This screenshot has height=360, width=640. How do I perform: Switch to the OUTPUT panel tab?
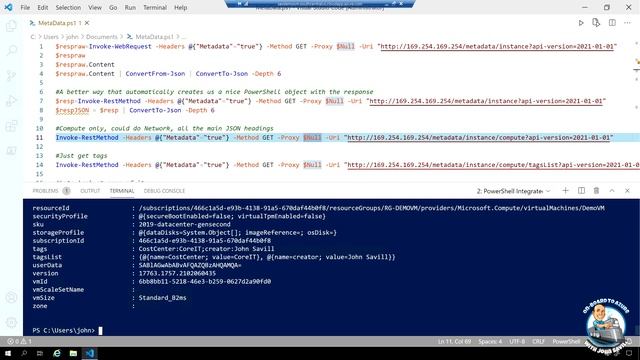[90, 191]
